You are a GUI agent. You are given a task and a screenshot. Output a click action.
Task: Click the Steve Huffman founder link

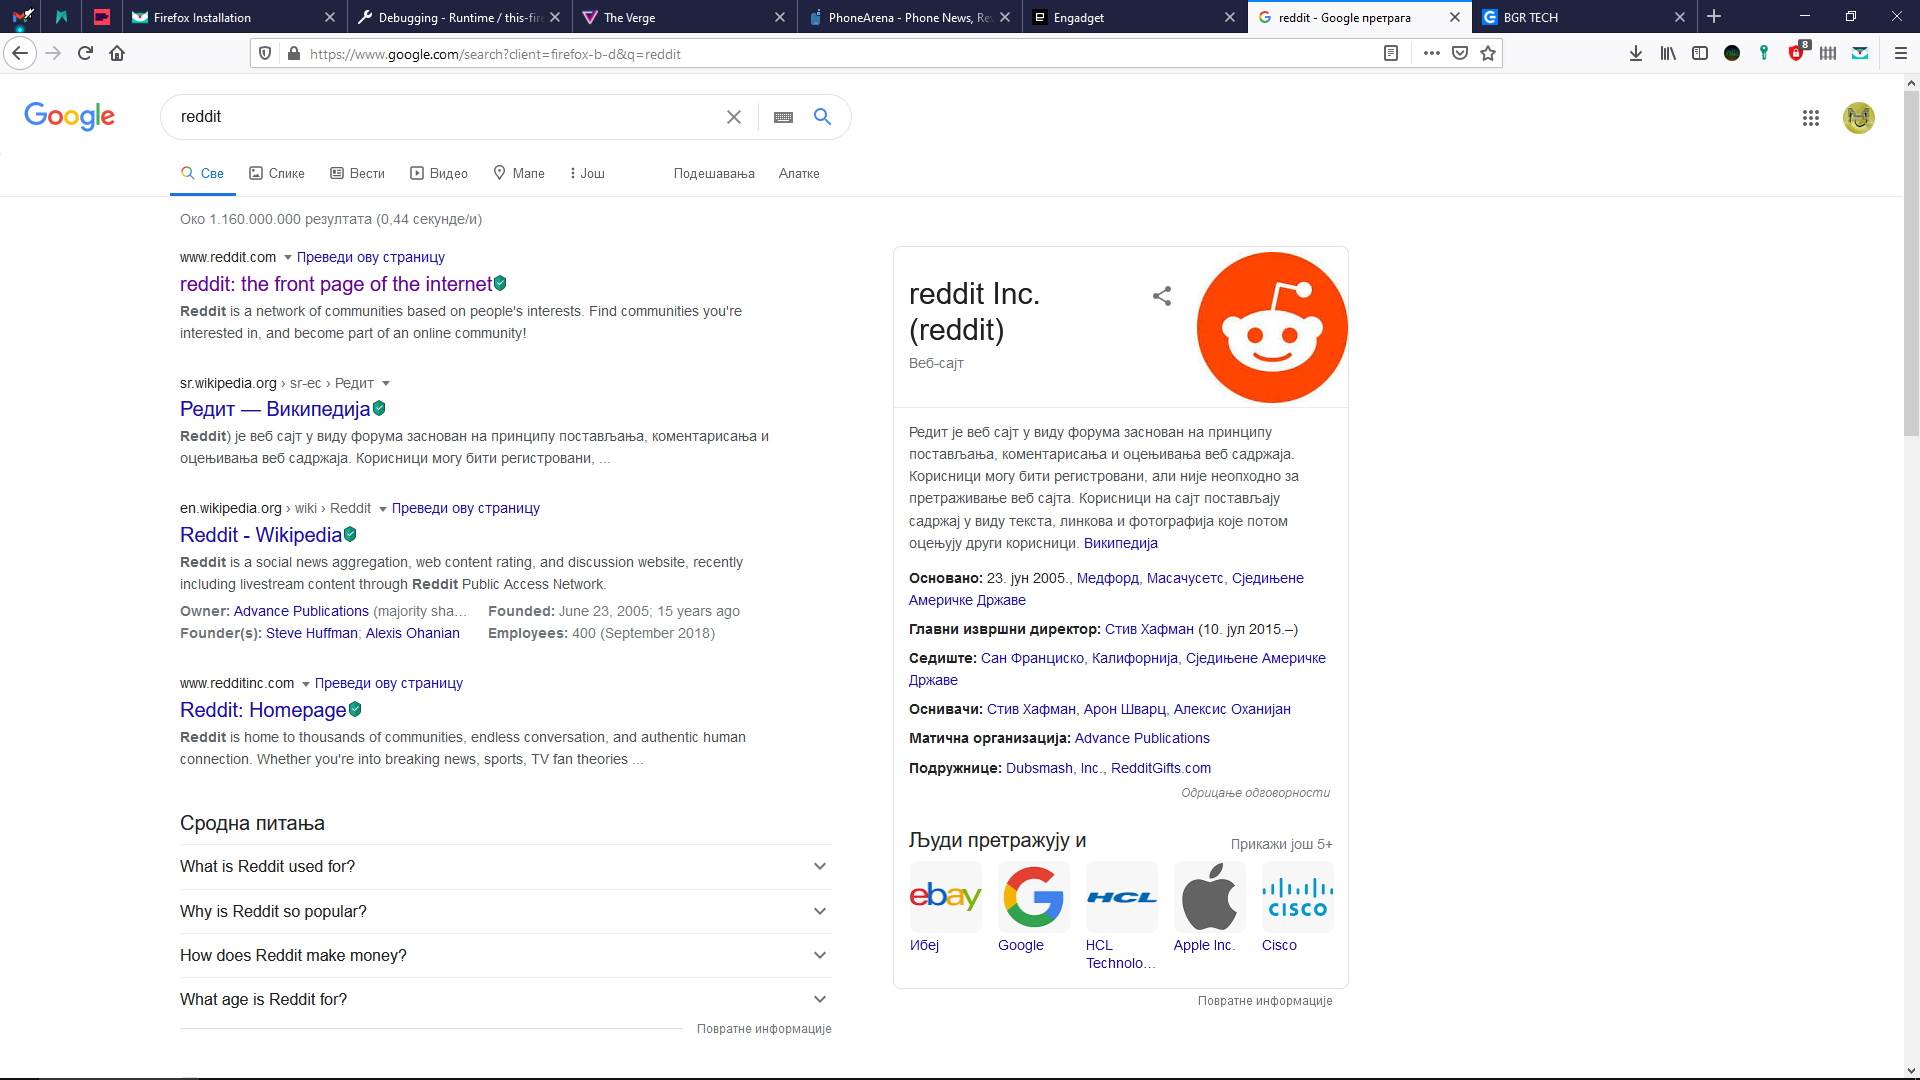(x=313, y=633)
